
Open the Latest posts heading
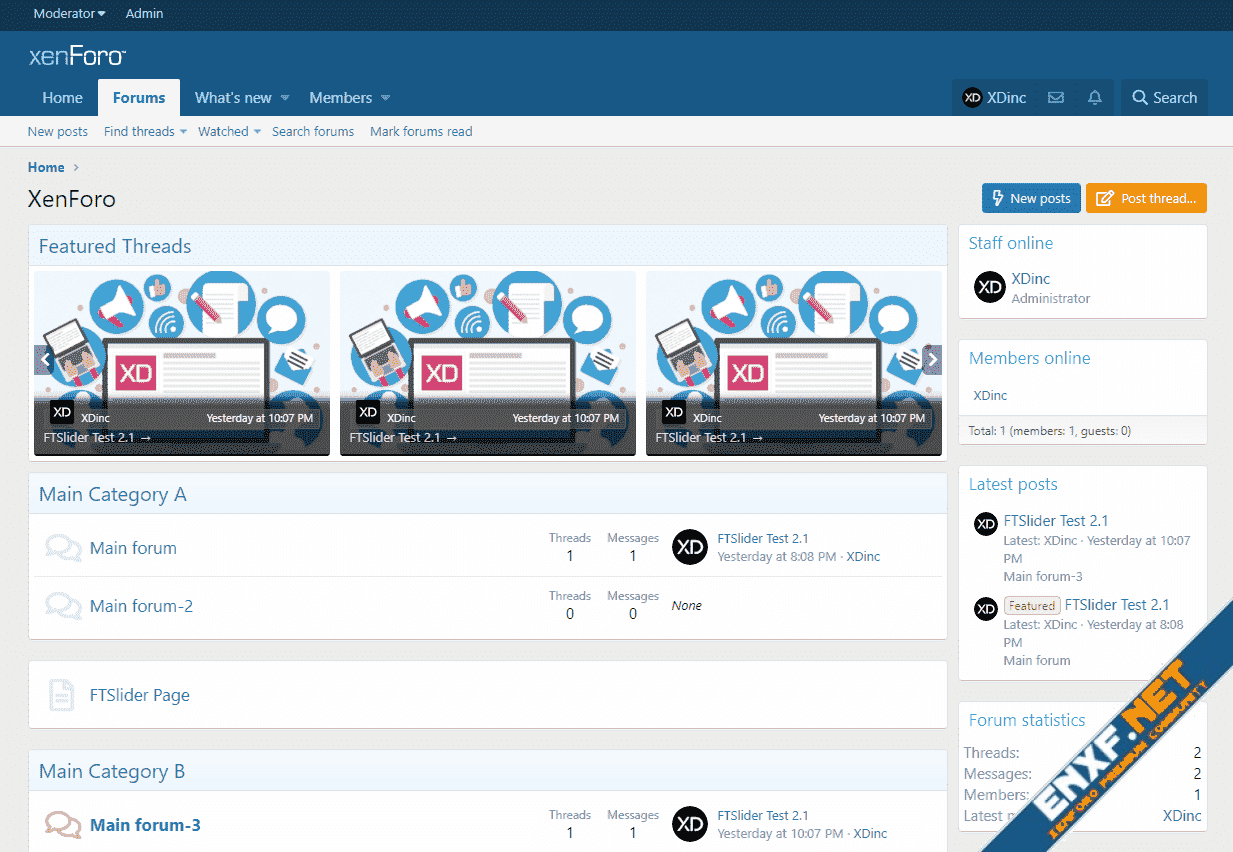pyautogui.click(x=1013, y=484)
